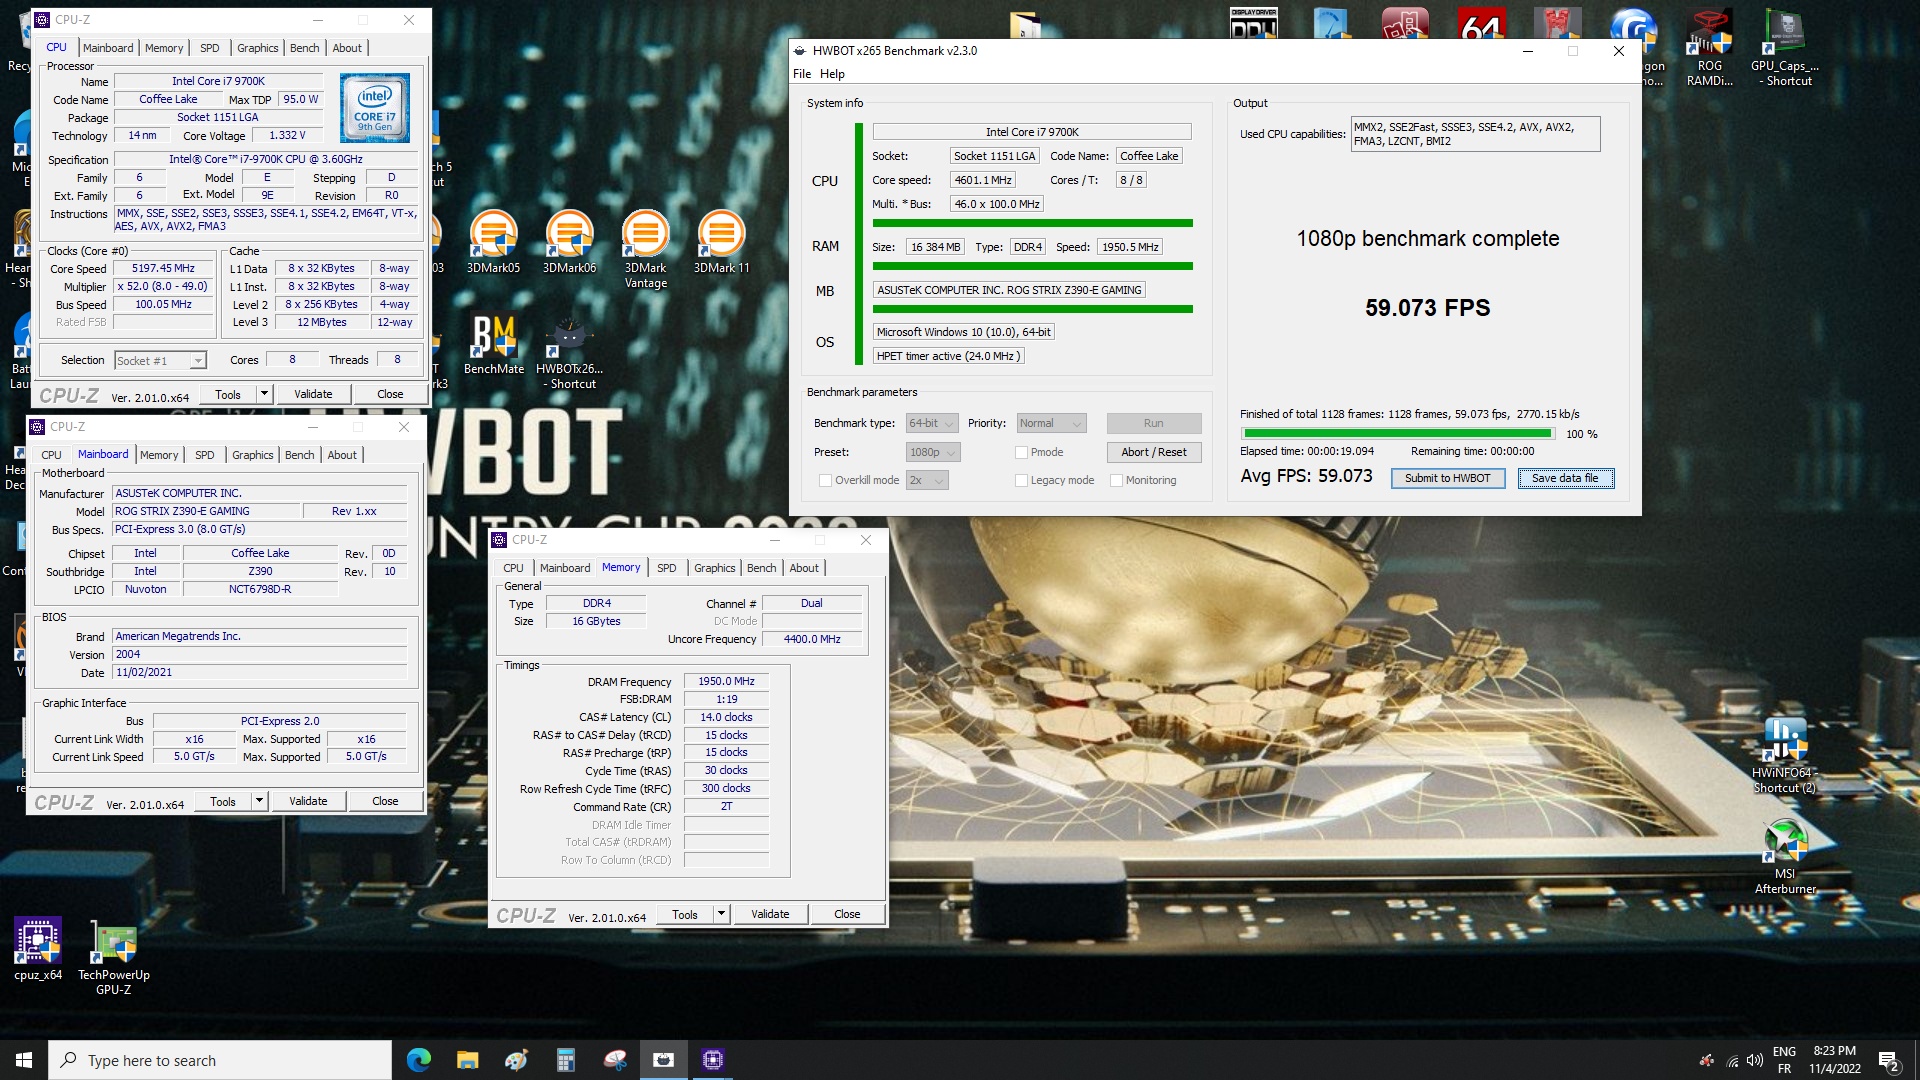Open About tab in Memory CPU-Z window
The width and height of the screenshot is (1920, 1080).
[804, 568]
